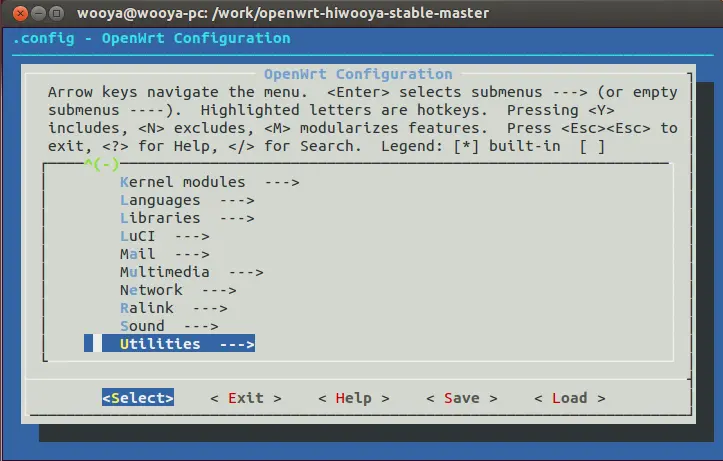Image resolution: width=723 pixels, height=461 pixels.
Task: Click the < Load > button
Action: (x=569, y=398)
